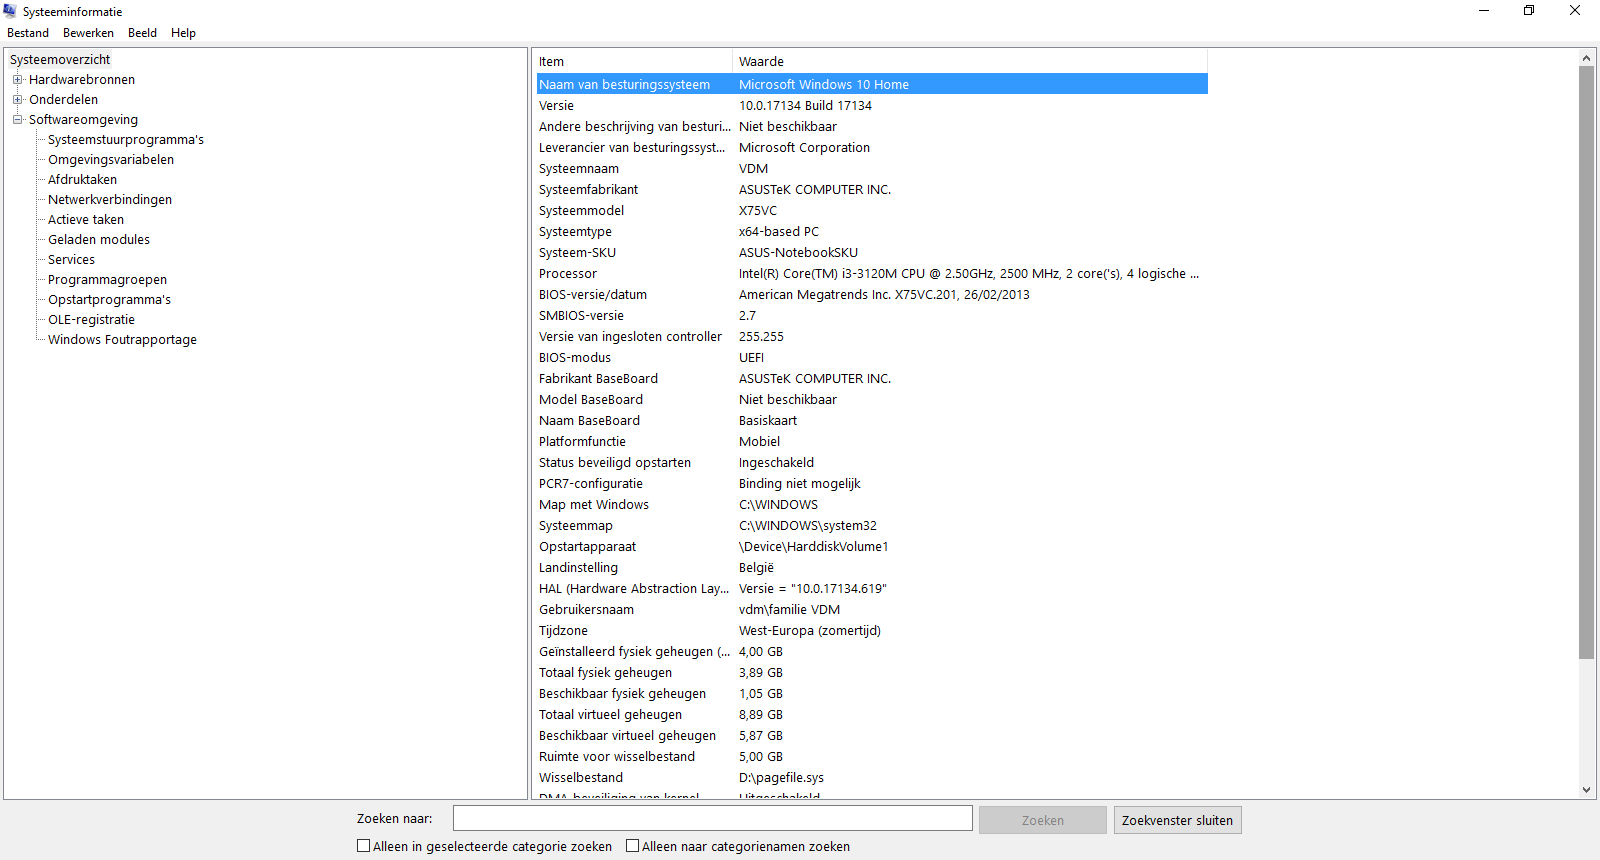Select the 'Naam van besturingssysteem' row
This screenshot has height=860, width=1600.
tap(872, 85)
